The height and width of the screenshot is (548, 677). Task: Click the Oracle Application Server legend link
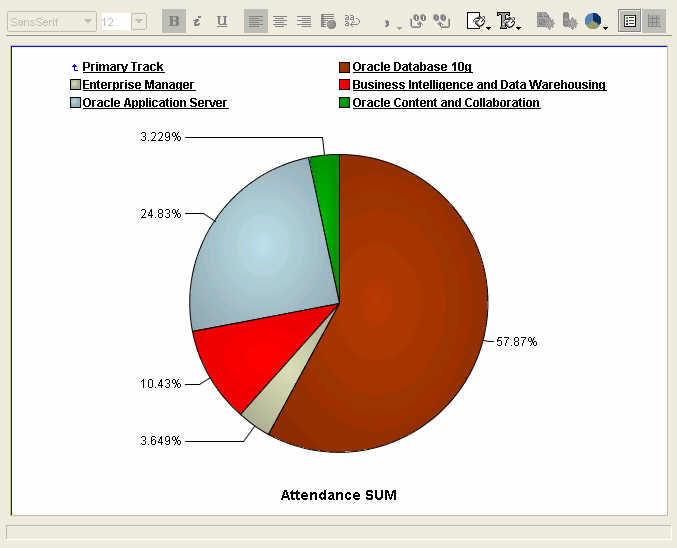[x=155, y=103]
